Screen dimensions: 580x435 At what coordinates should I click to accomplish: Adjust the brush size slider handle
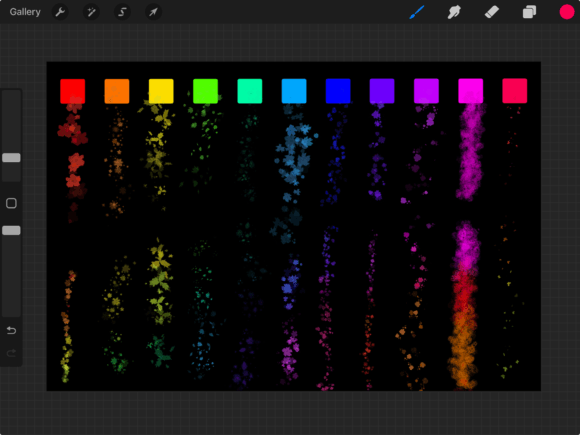pos(11,158)
